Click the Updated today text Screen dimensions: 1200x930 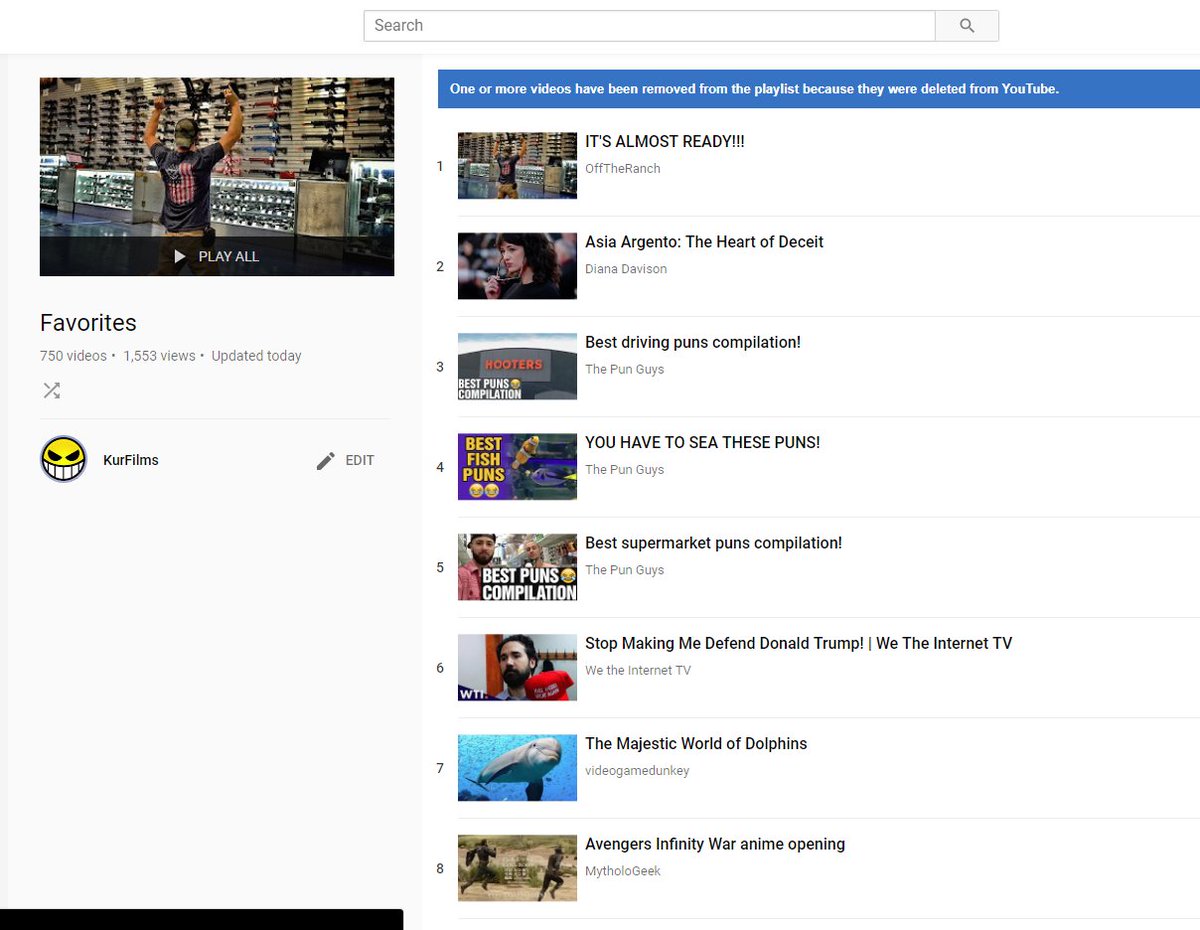tap(256, 356)
